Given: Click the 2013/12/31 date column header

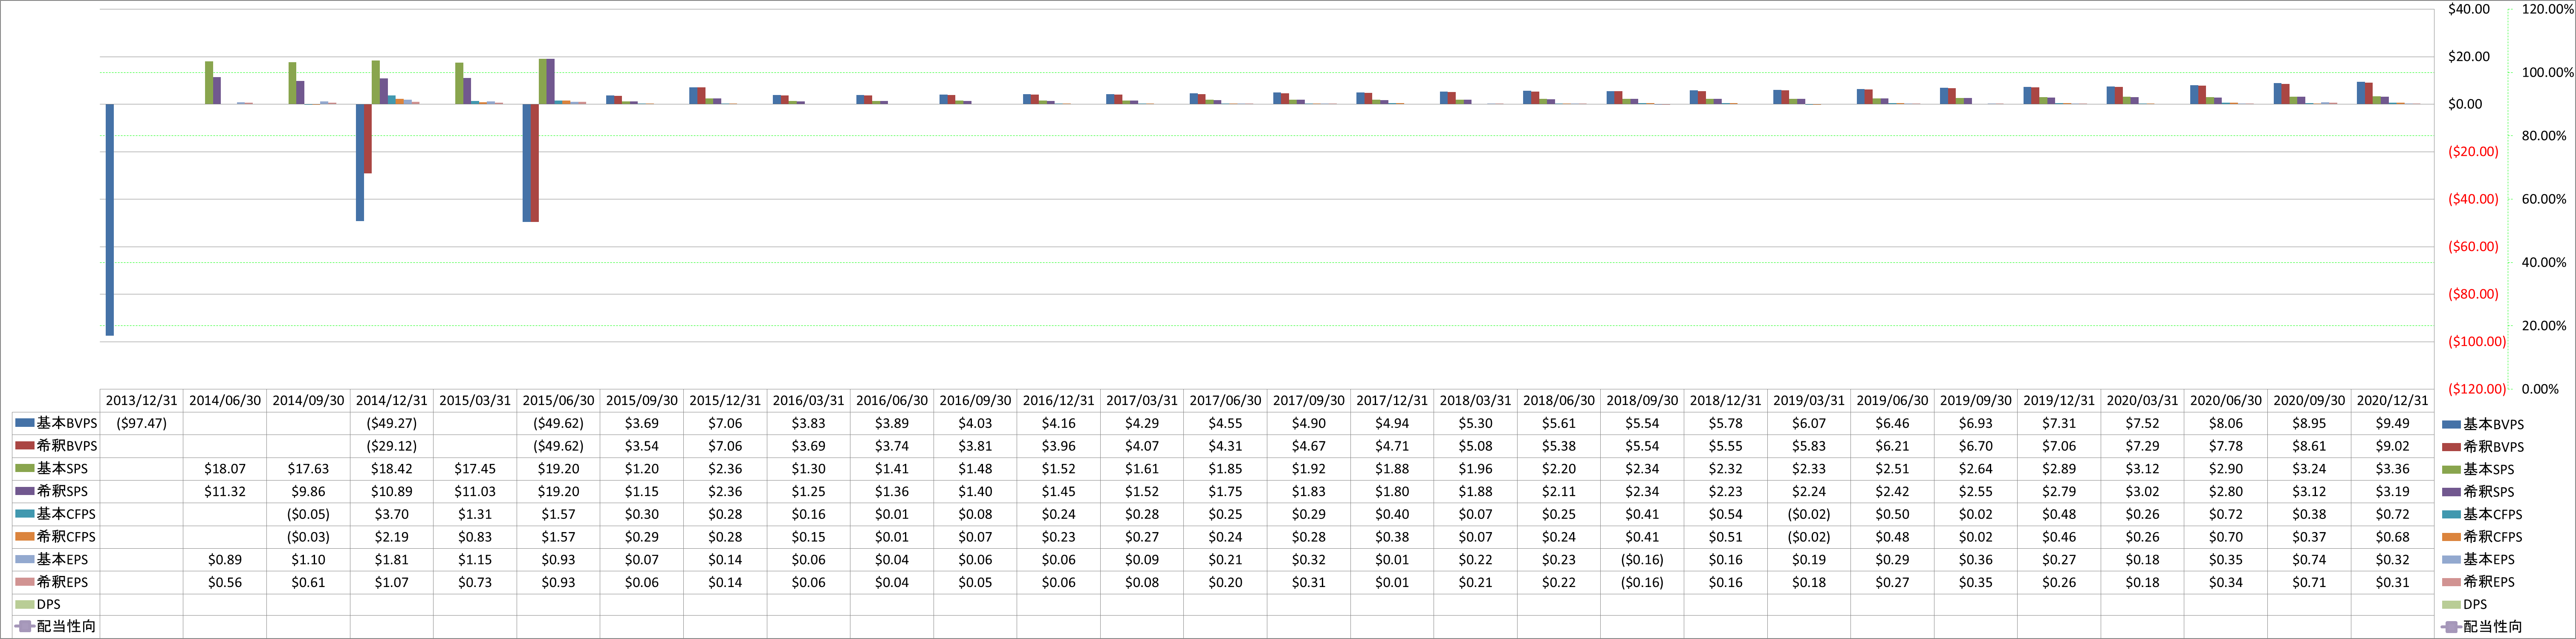Looking at the screenshot, I should 142,400.
